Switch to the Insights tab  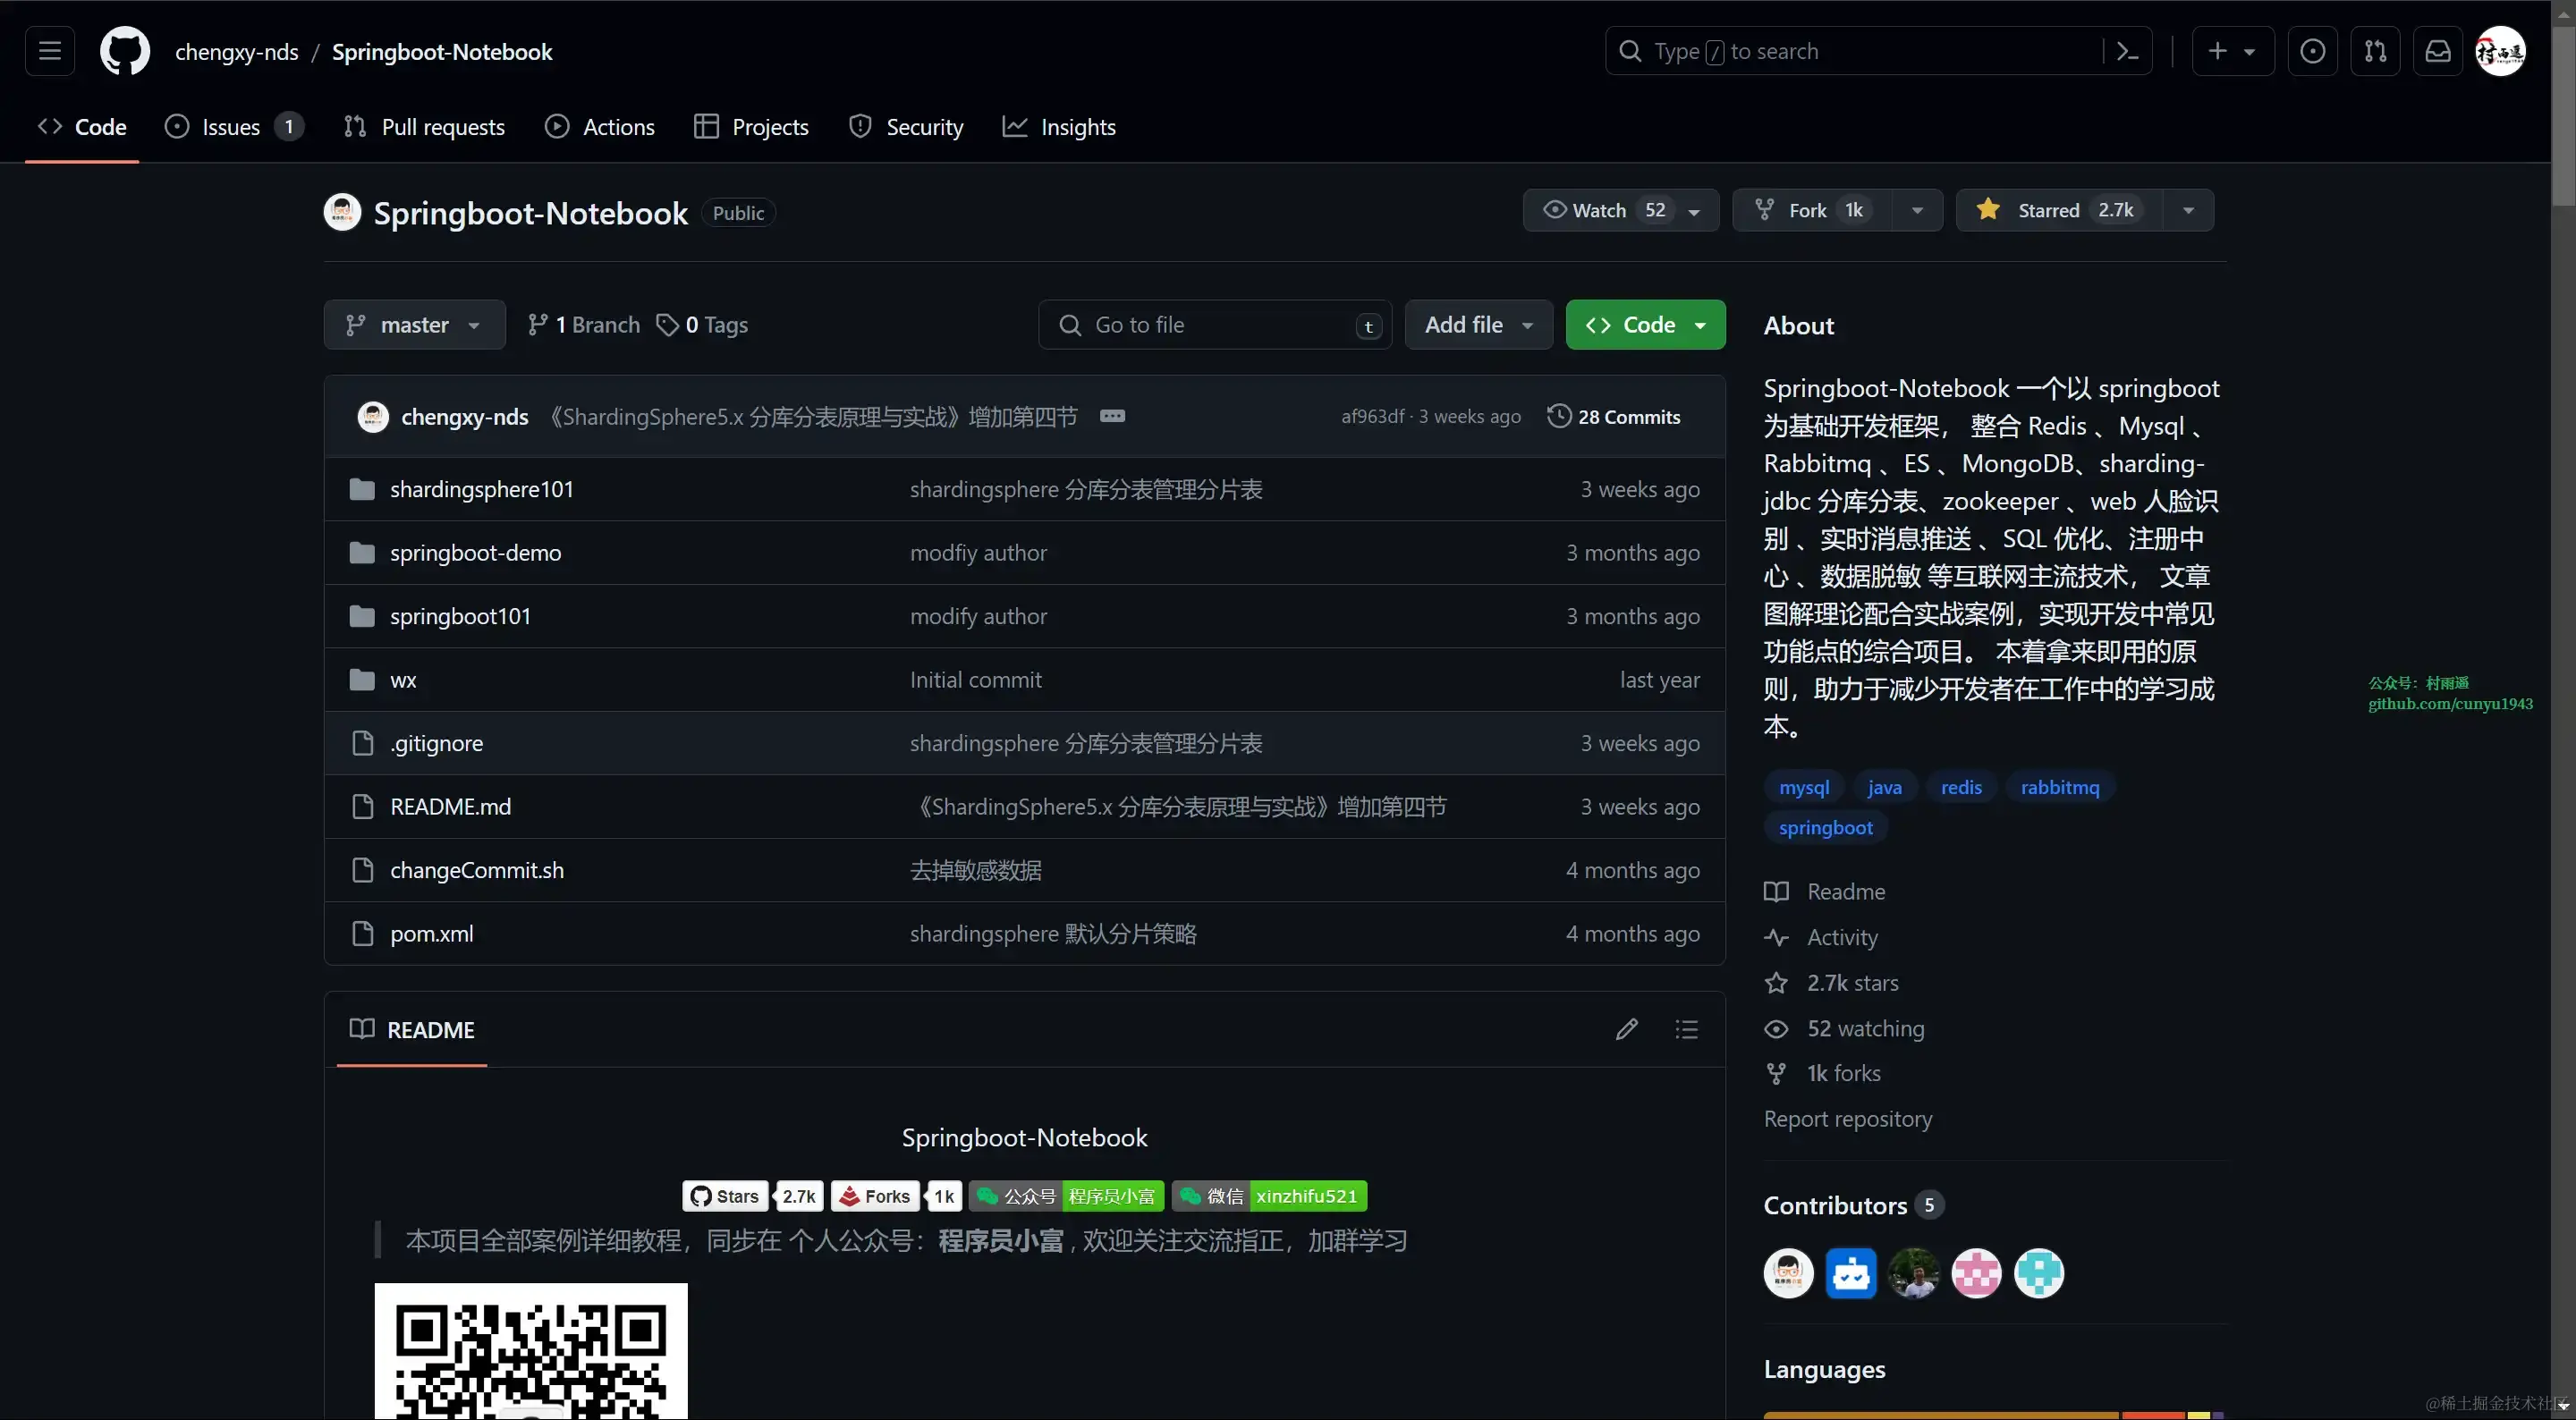pos(1059,127)
